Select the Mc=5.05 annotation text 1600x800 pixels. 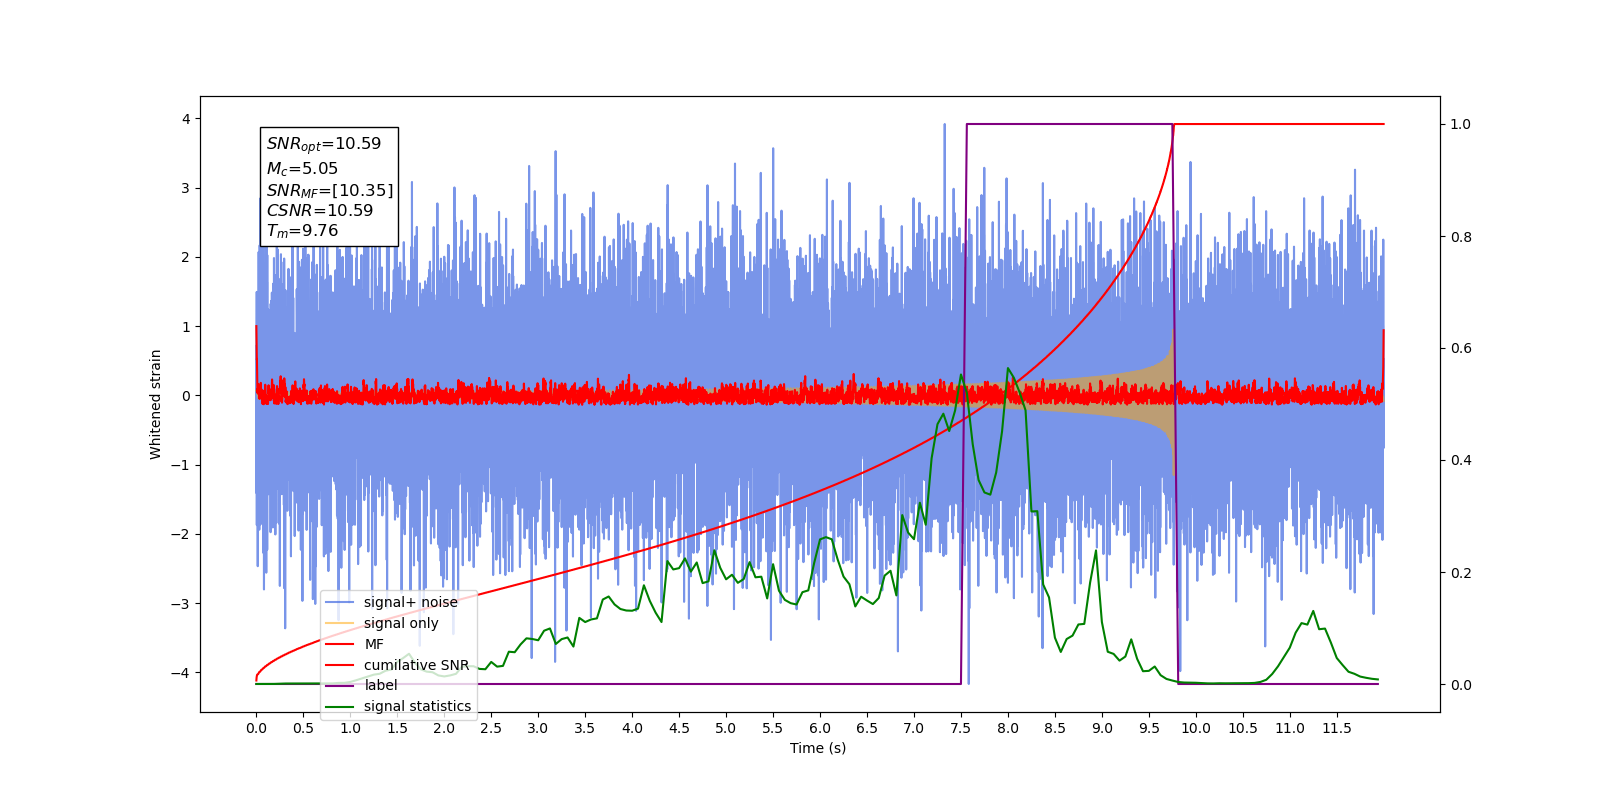(302, 169)
